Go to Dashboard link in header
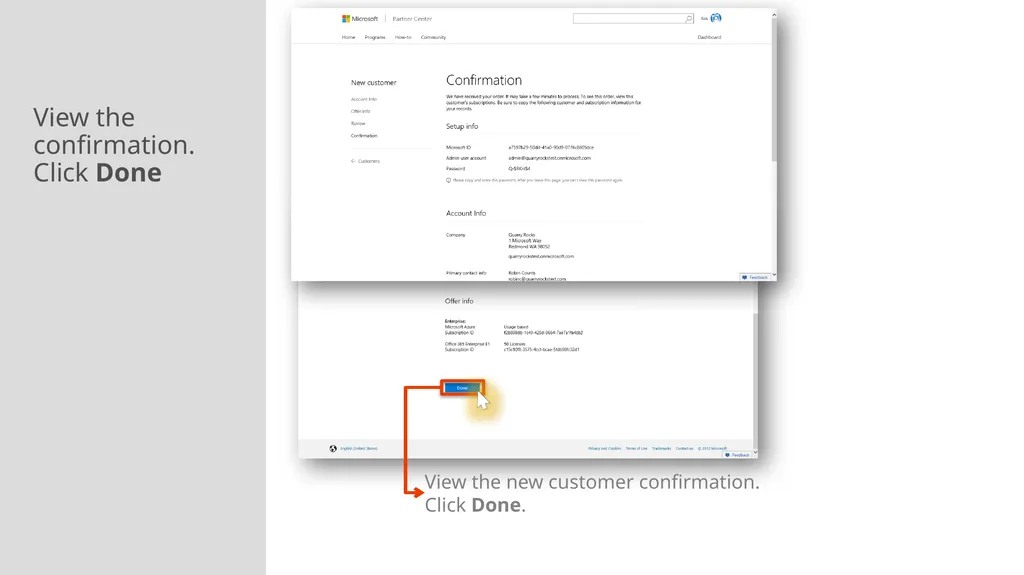The width and height of the screenshot is (1024, 575). (x=709, y=37)
